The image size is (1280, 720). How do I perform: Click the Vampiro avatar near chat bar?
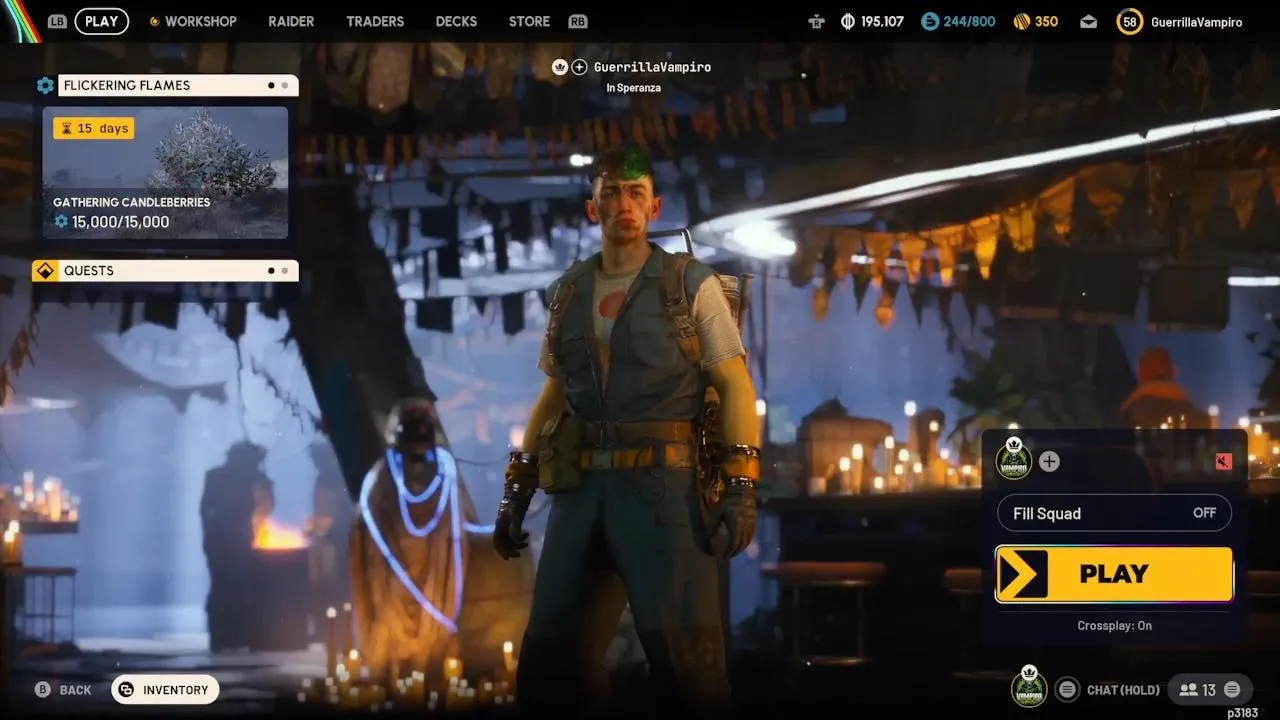point(1029,687)
